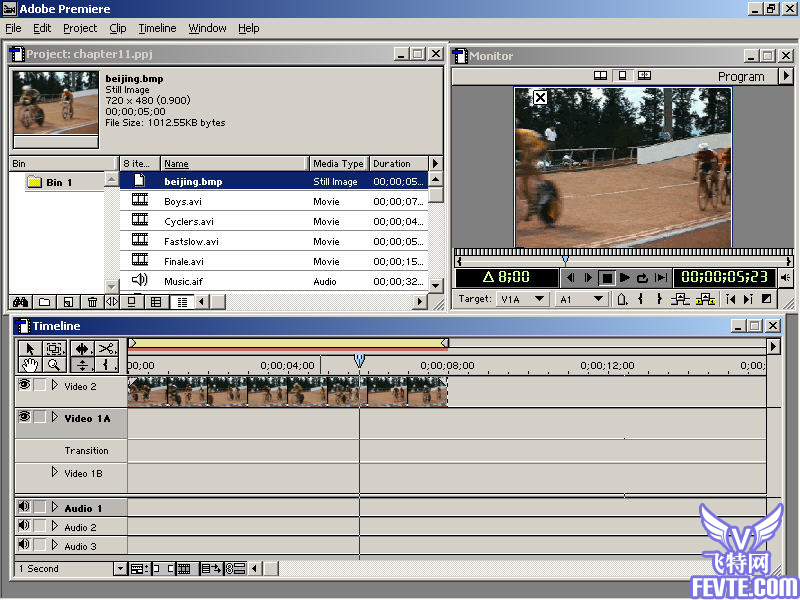Expand the Audio 1 track triangle

coord(55,507)
